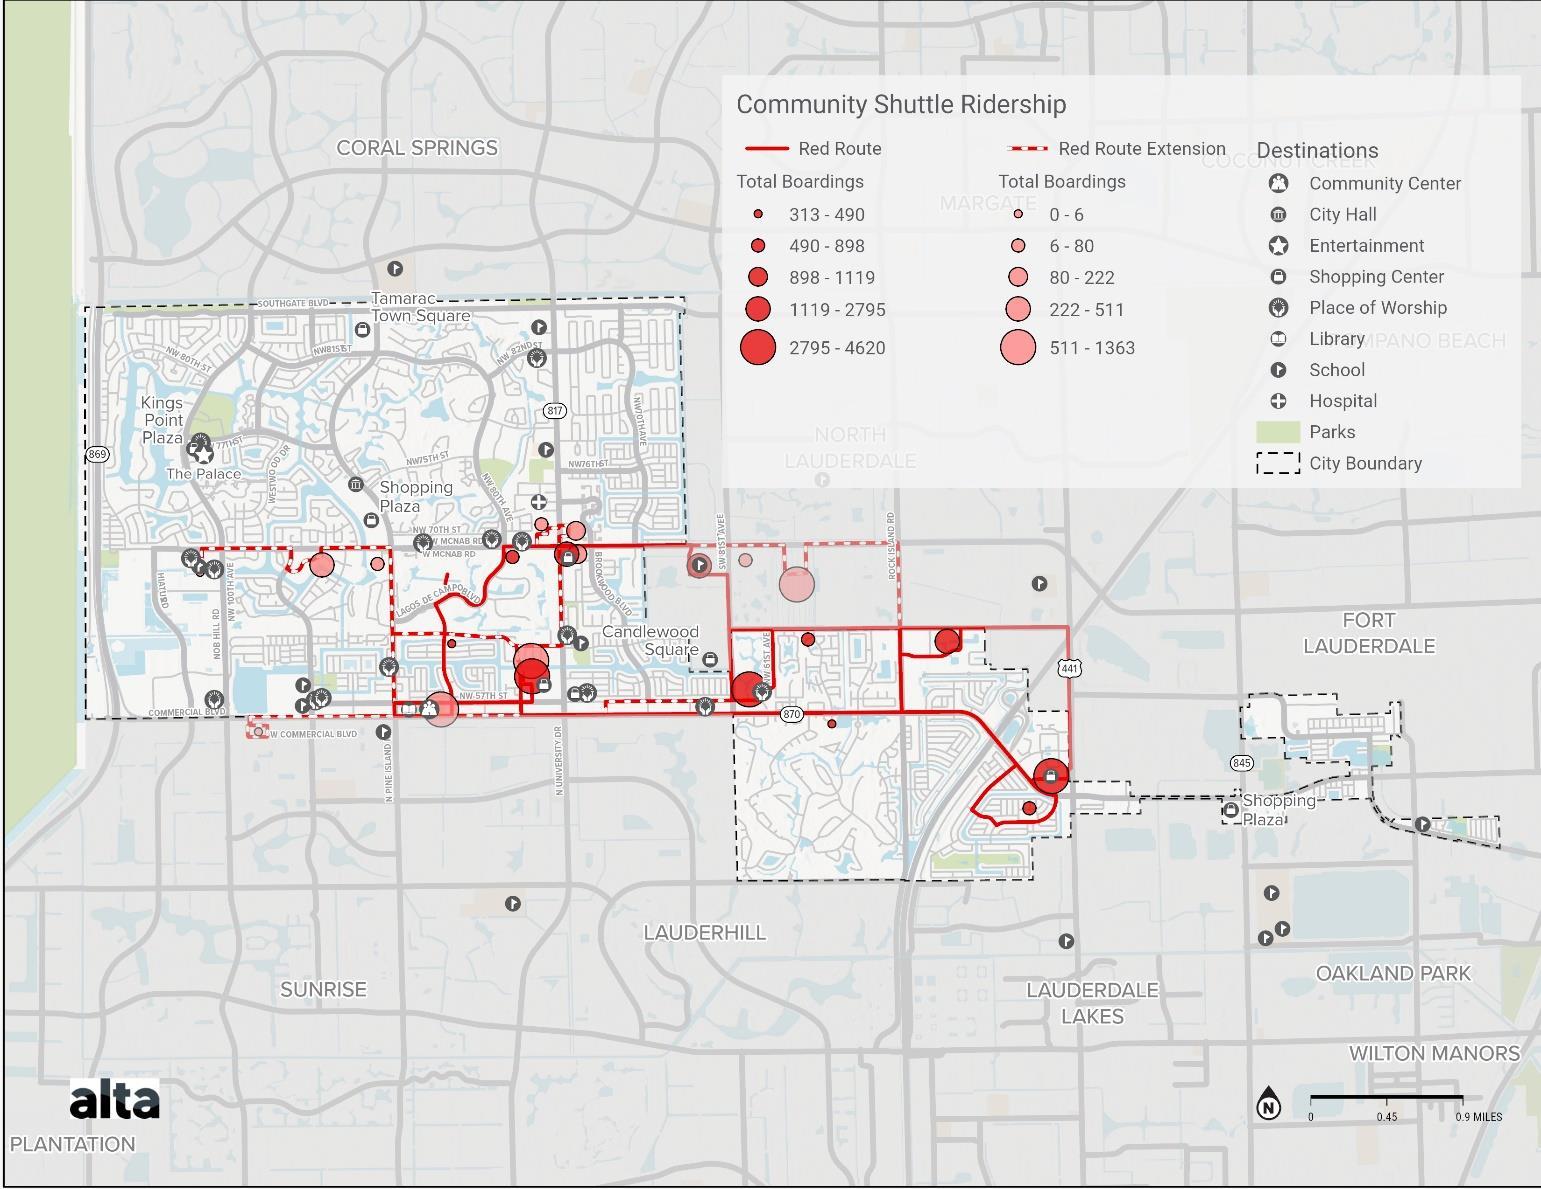Click the shopping icon below Tamarac Town Square
The image size is (1541, 1189).
tap(362, 330)
